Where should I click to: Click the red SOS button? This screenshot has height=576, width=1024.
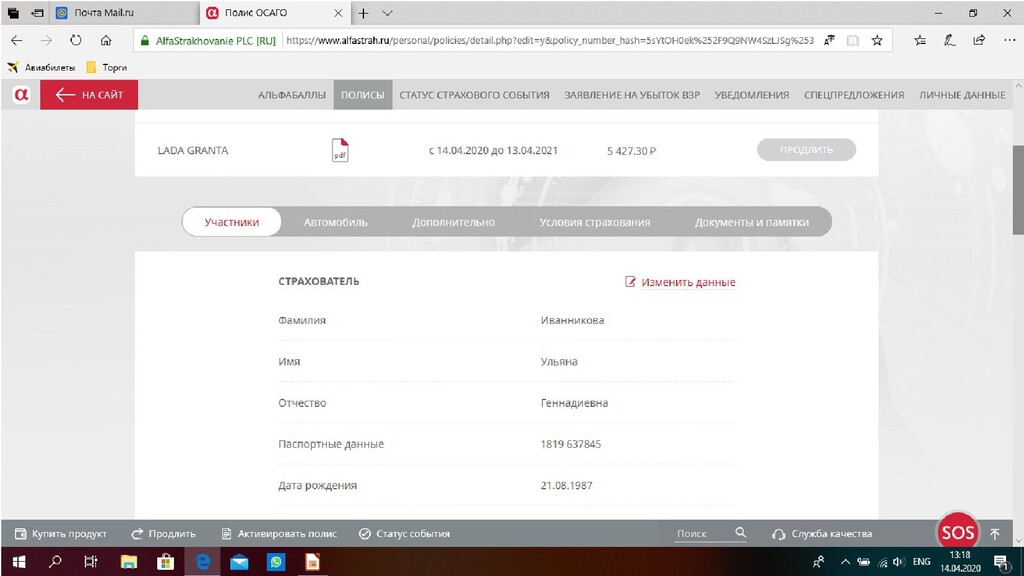(x=957, y=533)
